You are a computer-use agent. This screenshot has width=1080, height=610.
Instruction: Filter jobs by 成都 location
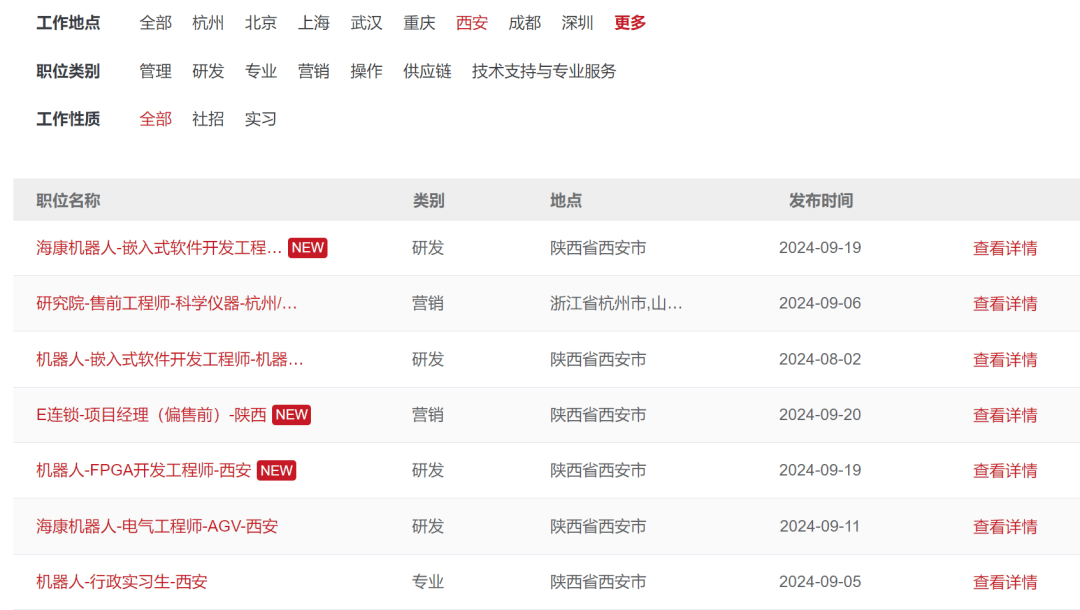pos(525,23)
